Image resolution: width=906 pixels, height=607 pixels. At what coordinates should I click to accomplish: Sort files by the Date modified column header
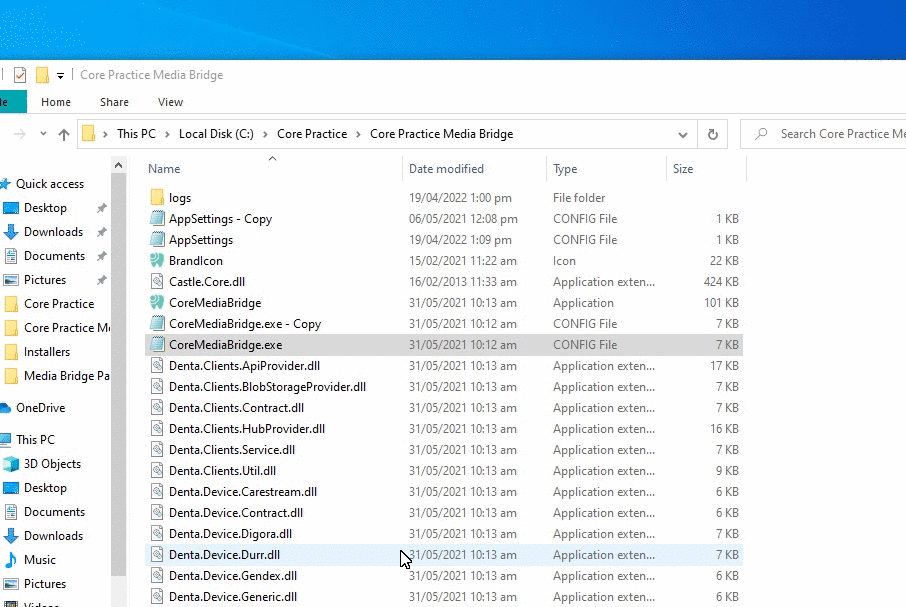coord(446,169)
